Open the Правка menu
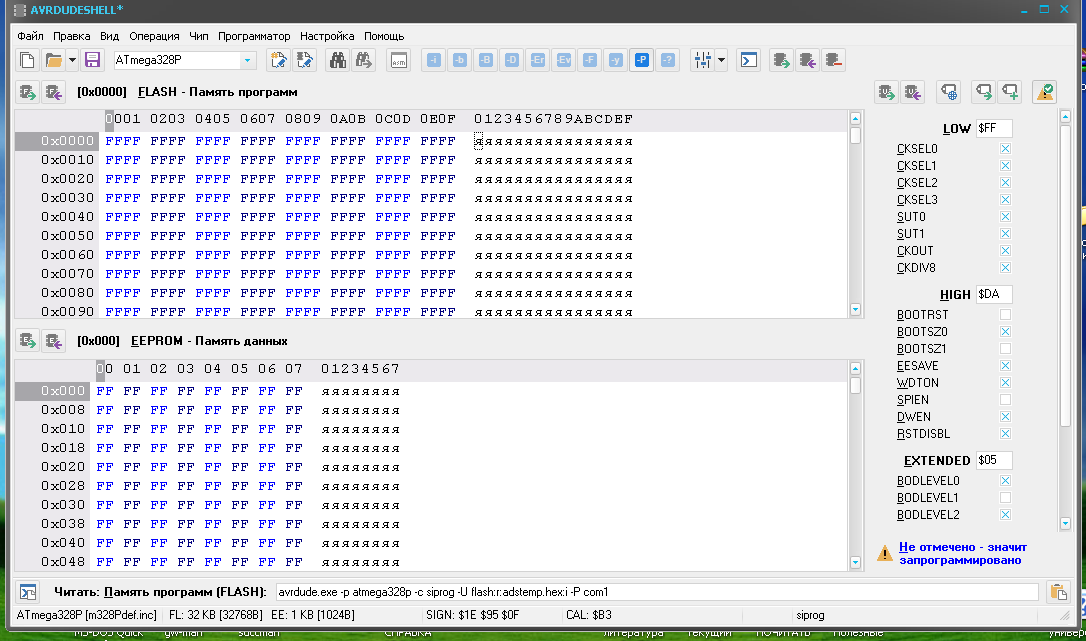1086x641 pixels. coord(71,36)
